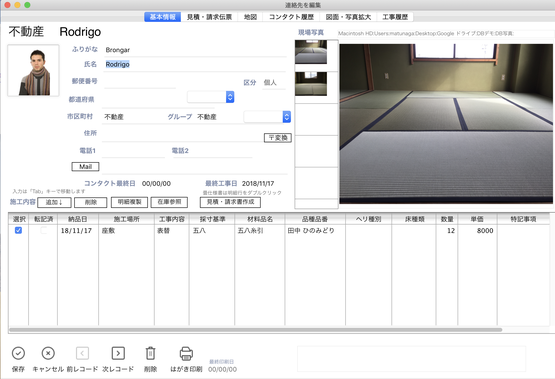Click the 五八糸引 material cell
This screenshot has height=379, width=555.
click(x=259, y=231)
